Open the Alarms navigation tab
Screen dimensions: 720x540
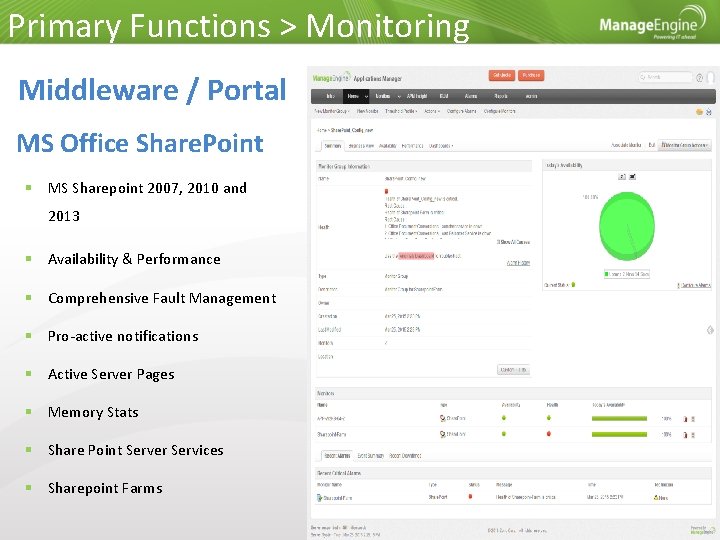coord(471,96)
